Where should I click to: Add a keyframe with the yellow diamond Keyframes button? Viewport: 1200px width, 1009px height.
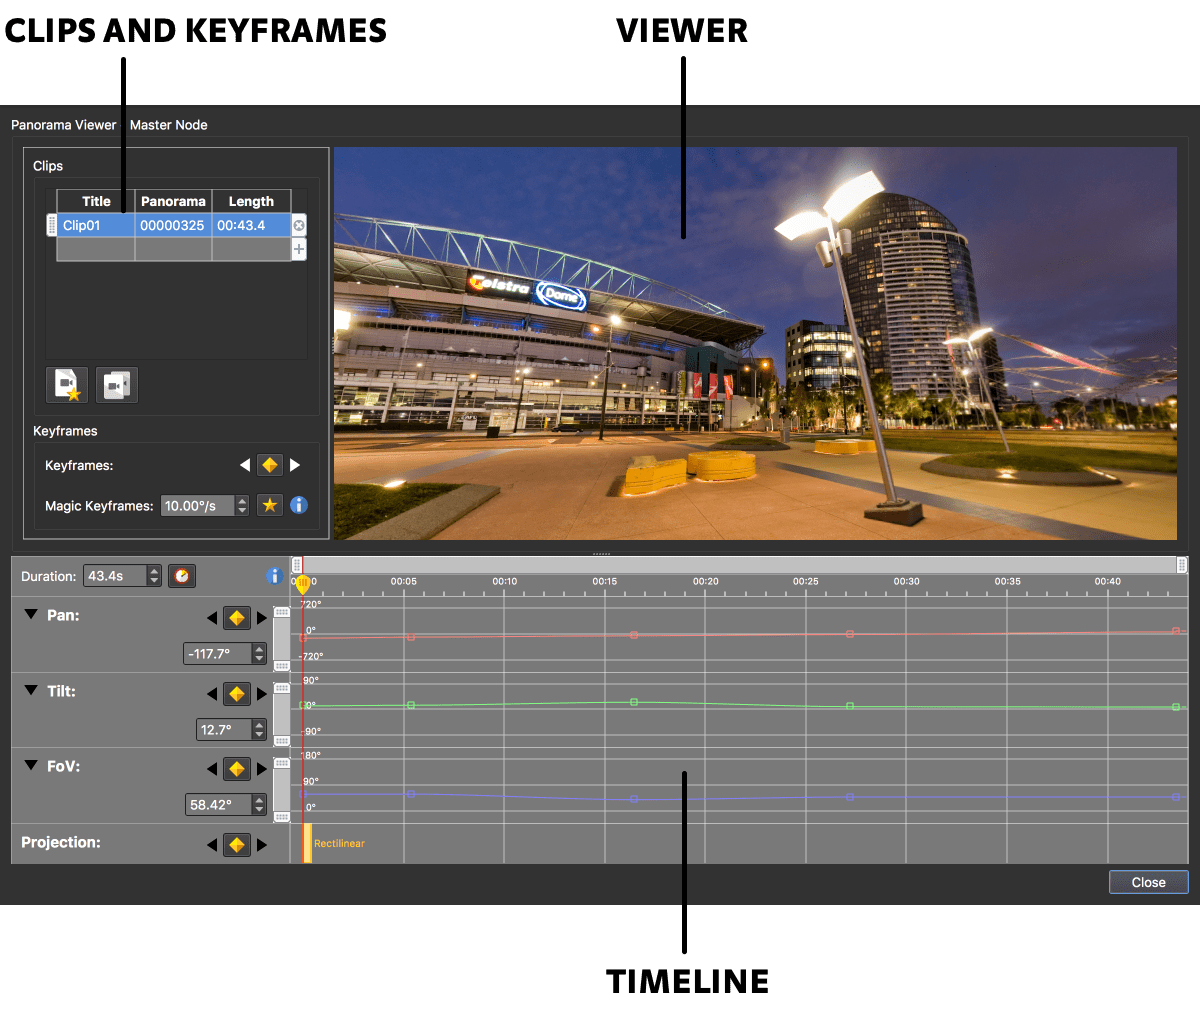[x=269, y=464]
